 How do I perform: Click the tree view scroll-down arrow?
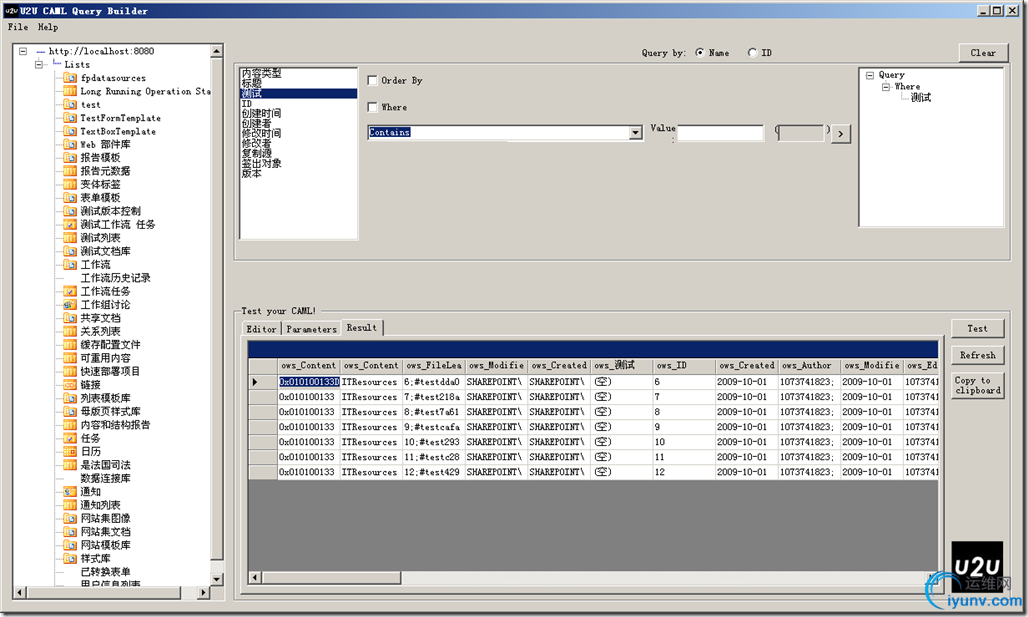pos(217,578)
